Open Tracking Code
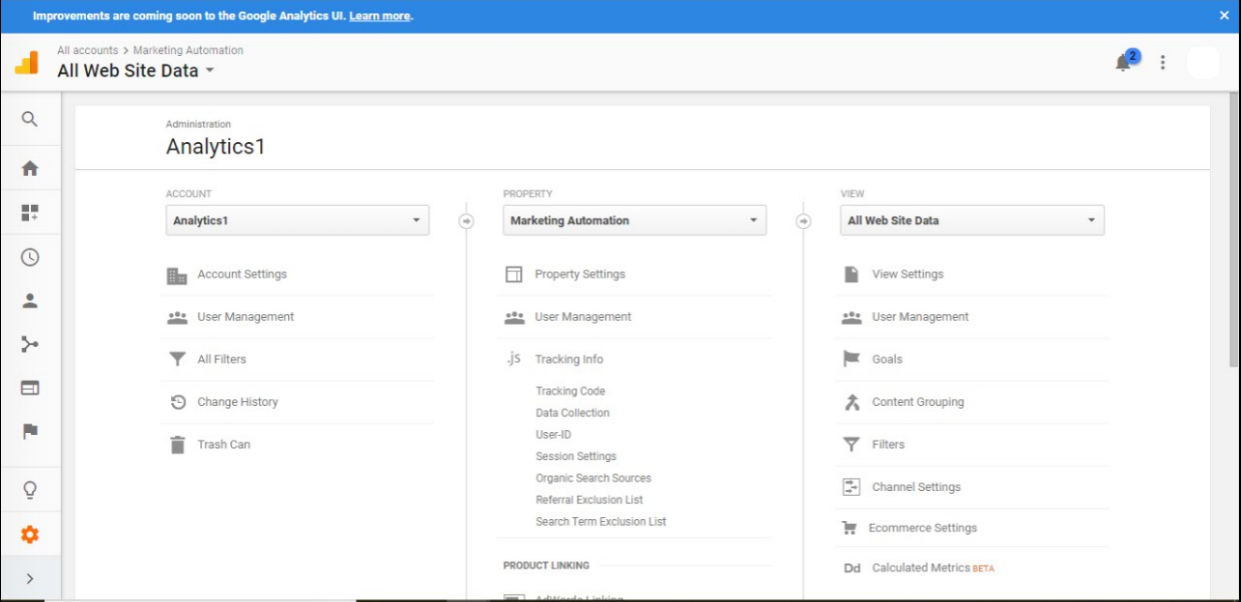Viewport: 1241px width, 602px height. pyautogui.click(x=570, y=391)
